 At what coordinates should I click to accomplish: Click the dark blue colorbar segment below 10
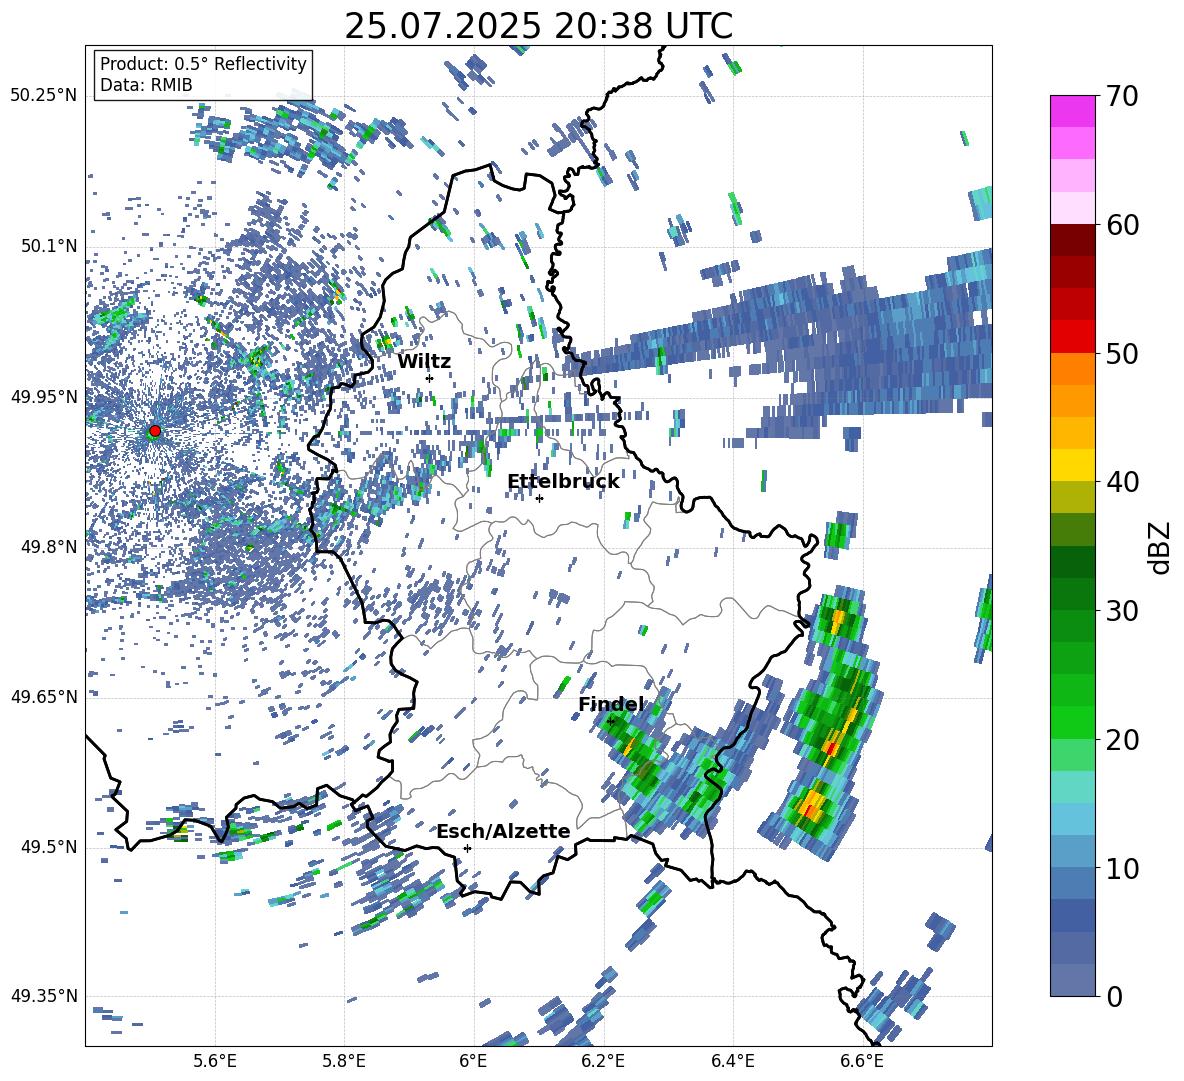1072,915
